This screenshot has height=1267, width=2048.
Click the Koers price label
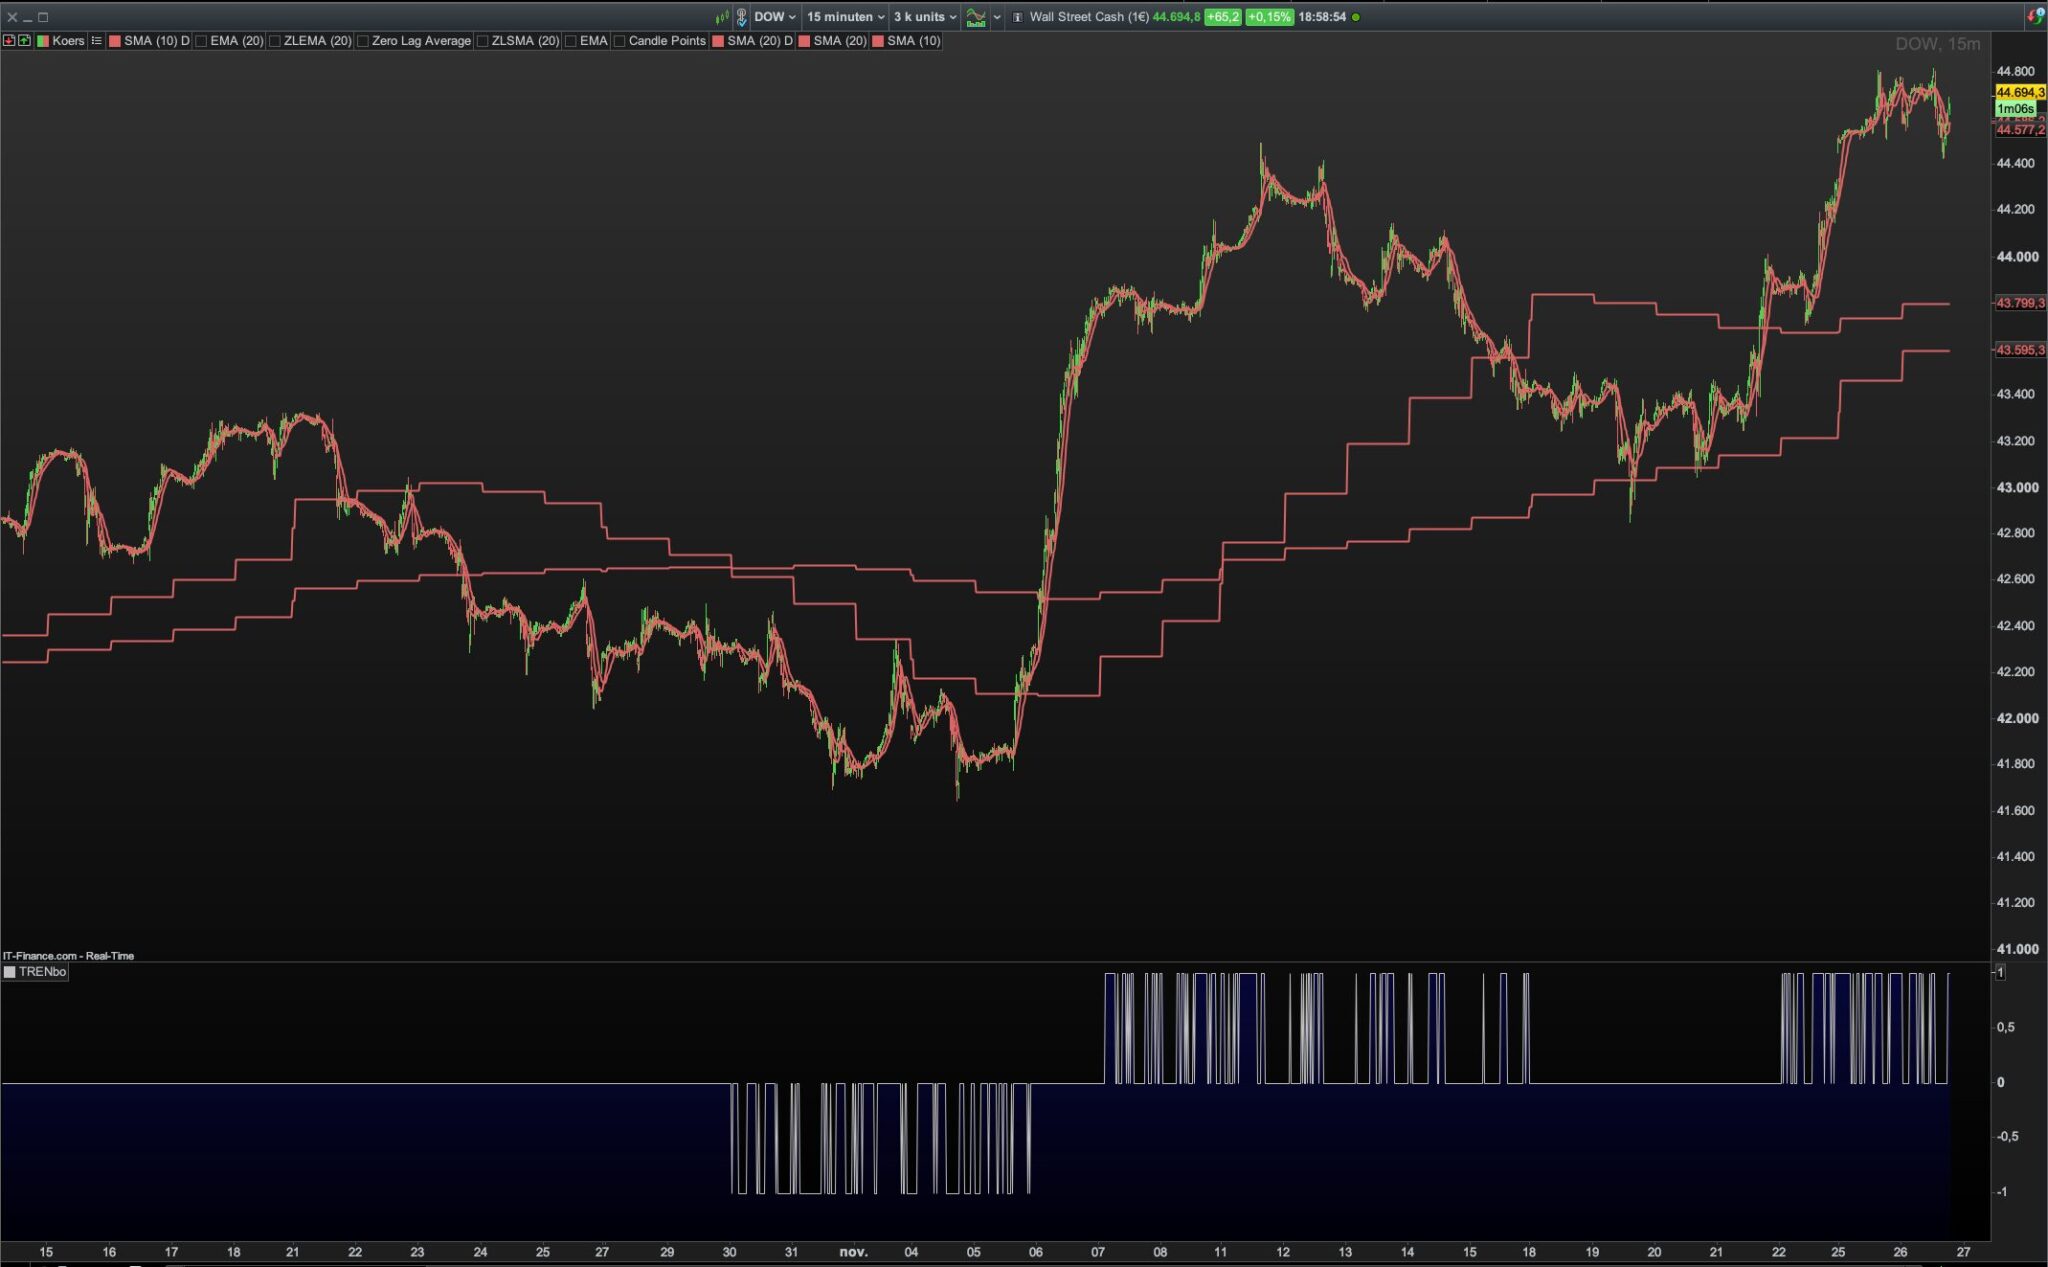pos(67,41)
